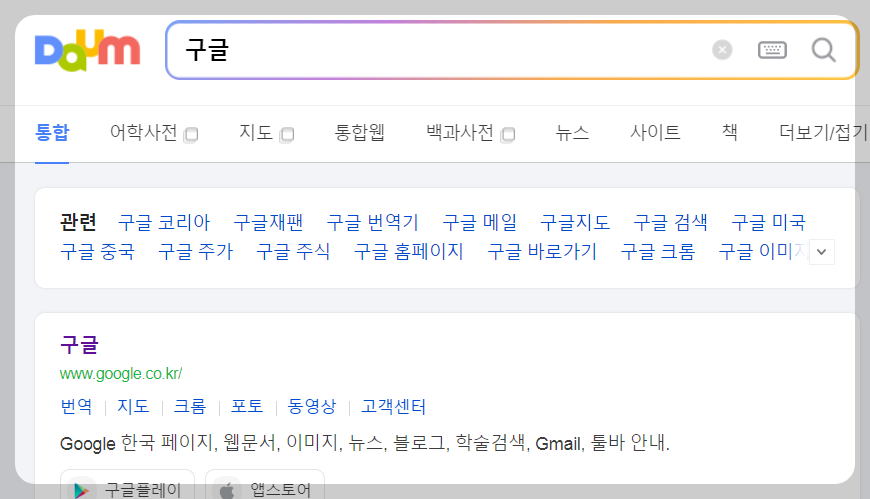This screenshot has height=499, width=870.
Task: Switch to the 어학사전 tab
Action: (x=143, y=133)
